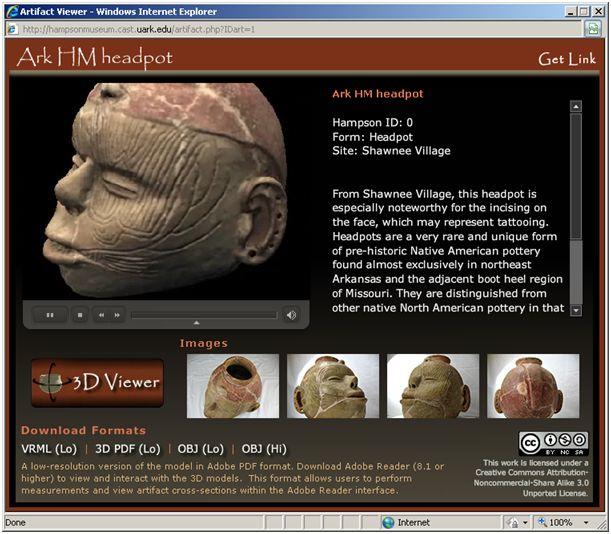
Task: Download the OBJ (Hi) model
Action: 264,449
